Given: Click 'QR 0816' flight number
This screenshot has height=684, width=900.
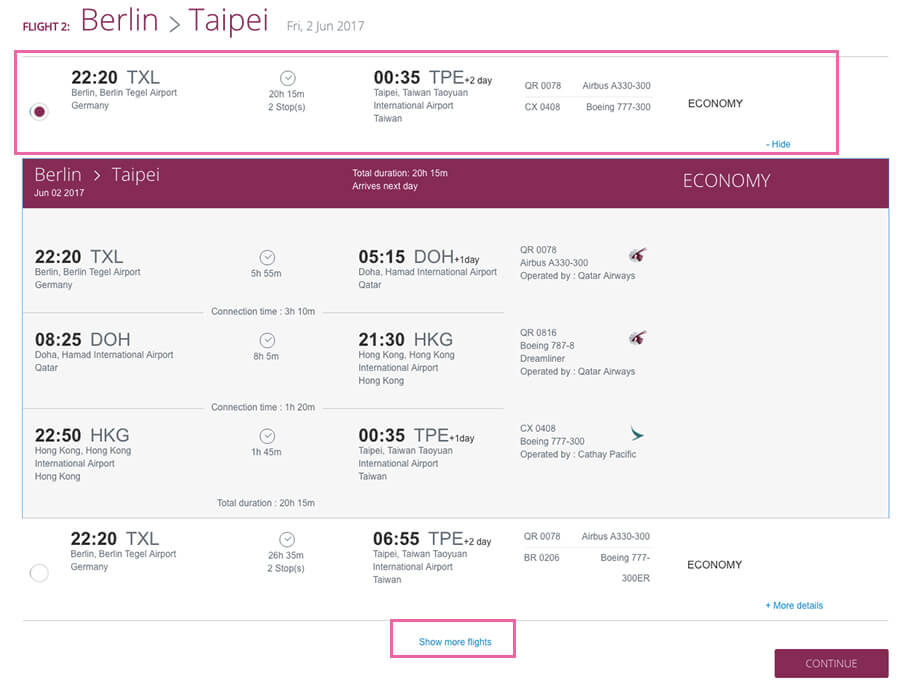Looking at the screenshot, I should pyautogui.click(x=538, y=332).
